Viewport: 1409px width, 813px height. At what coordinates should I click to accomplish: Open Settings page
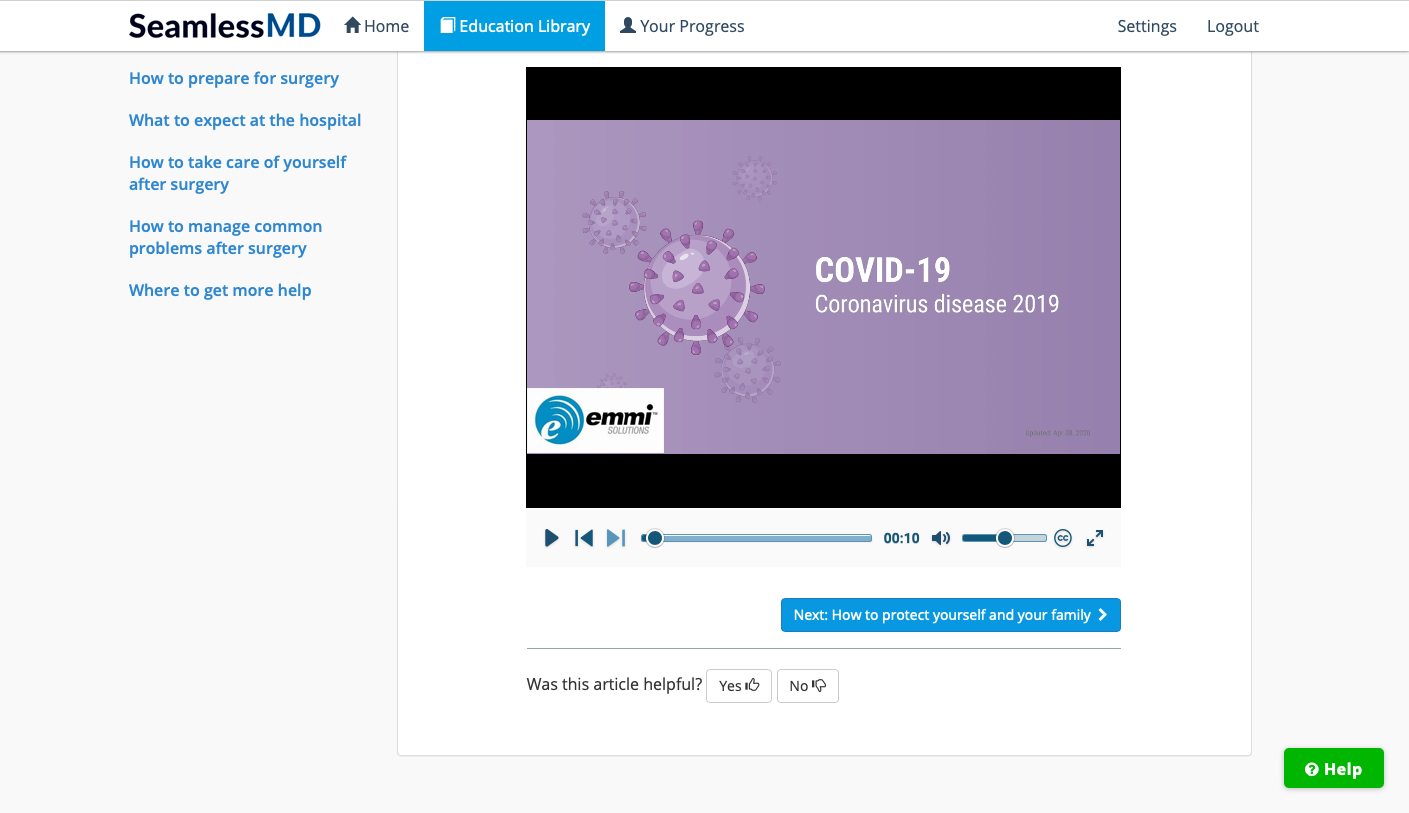click(1147, 26)
